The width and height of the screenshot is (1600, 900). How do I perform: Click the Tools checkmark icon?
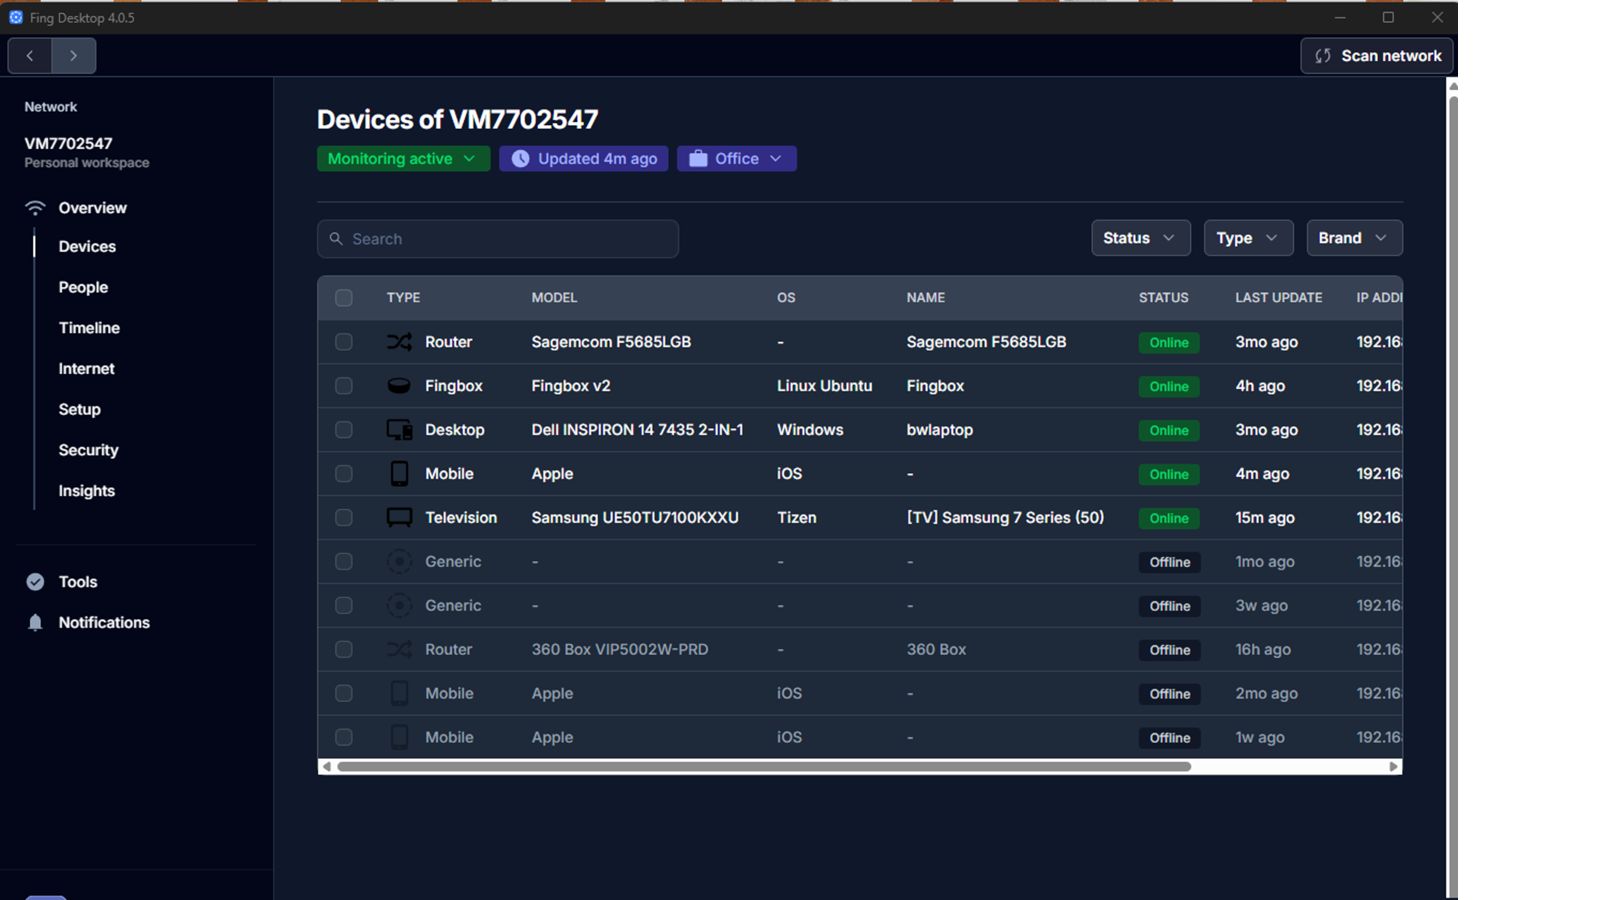coord(35,582)
